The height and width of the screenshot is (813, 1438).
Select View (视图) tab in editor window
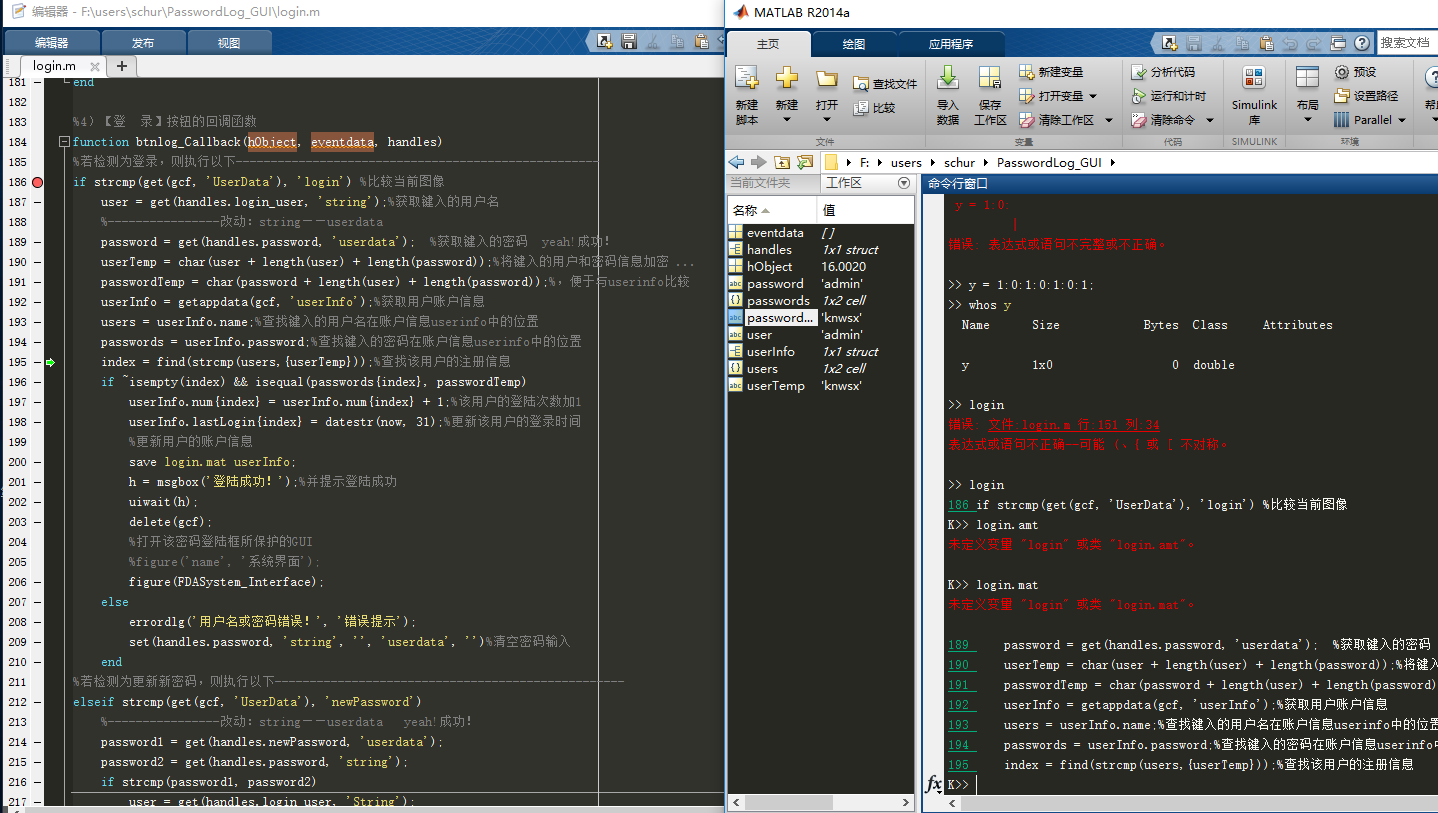229,43
